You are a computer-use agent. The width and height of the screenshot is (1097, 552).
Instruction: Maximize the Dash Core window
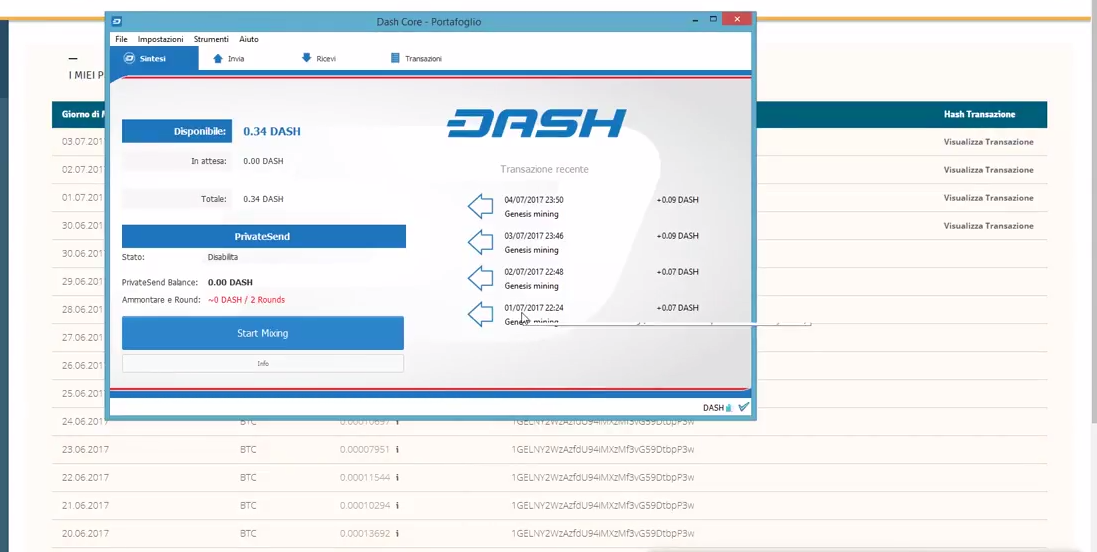click(713, 19)
